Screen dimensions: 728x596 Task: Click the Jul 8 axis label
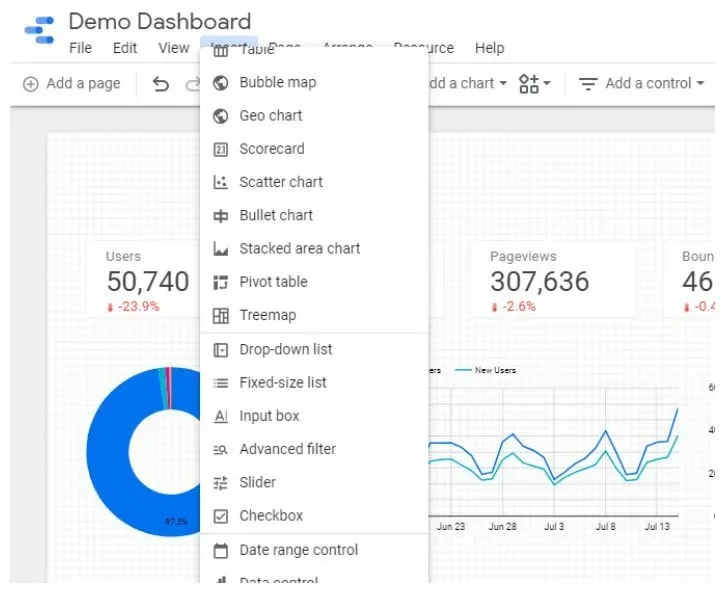(x=605, y=527)
